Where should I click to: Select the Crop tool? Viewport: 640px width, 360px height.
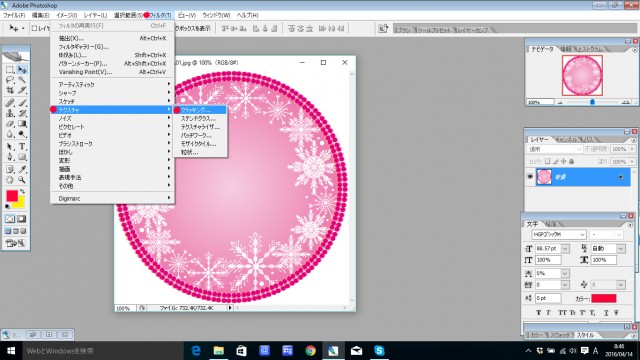pos(10,90)
